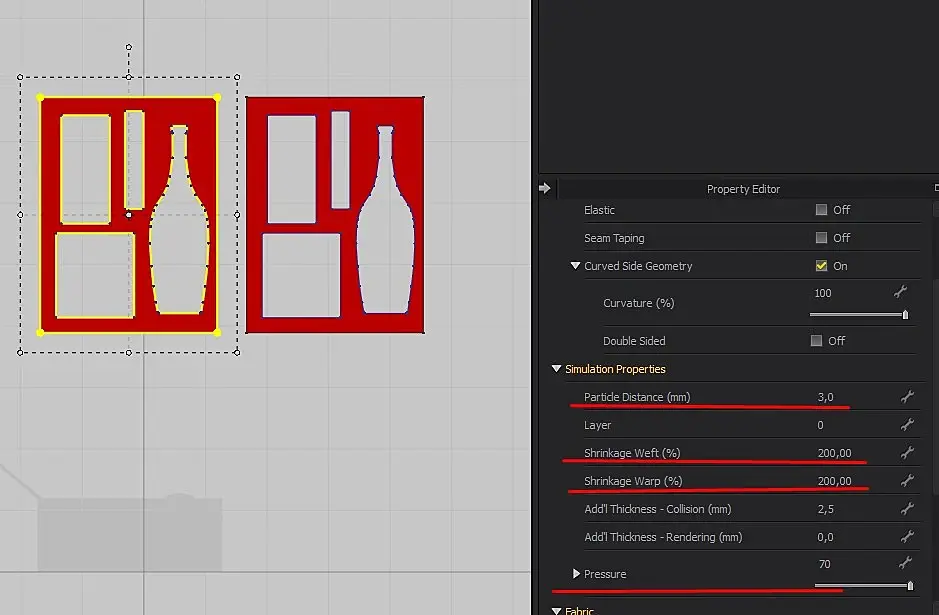The width and height of the screenshot is (939, 615).
Task: Open the wrench tool for Shrinkage Warp
Action: (x=907, y=481)
